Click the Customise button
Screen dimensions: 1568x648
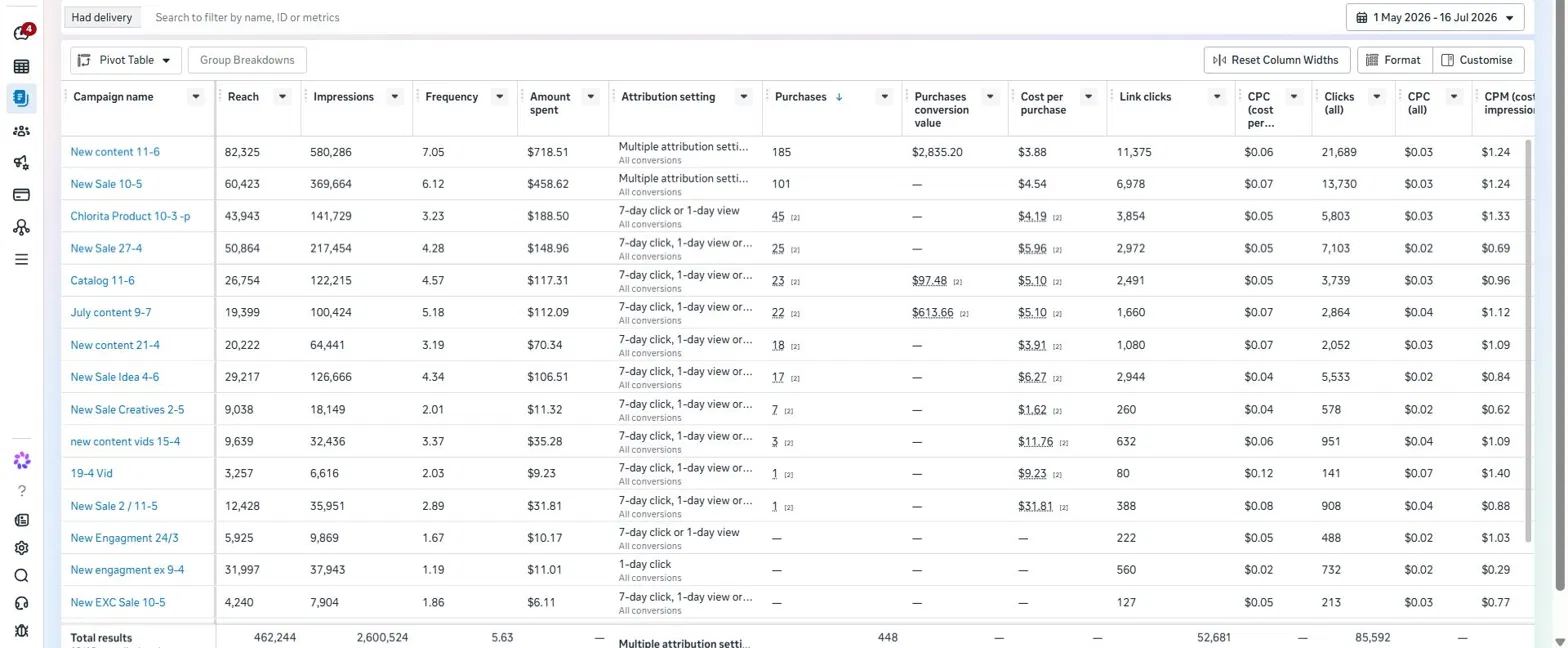tap(1478, 60)
